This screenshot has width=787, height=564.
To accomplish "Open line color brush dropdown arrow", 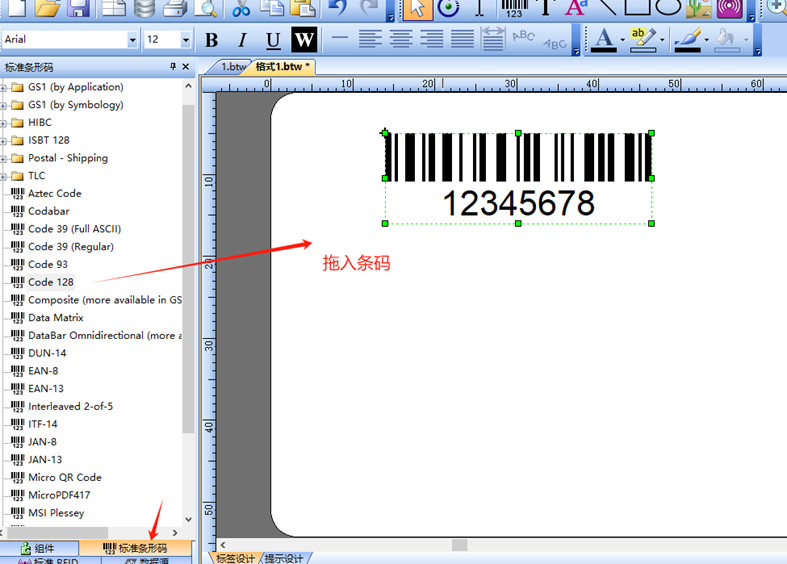I will (x=706, y=40).
